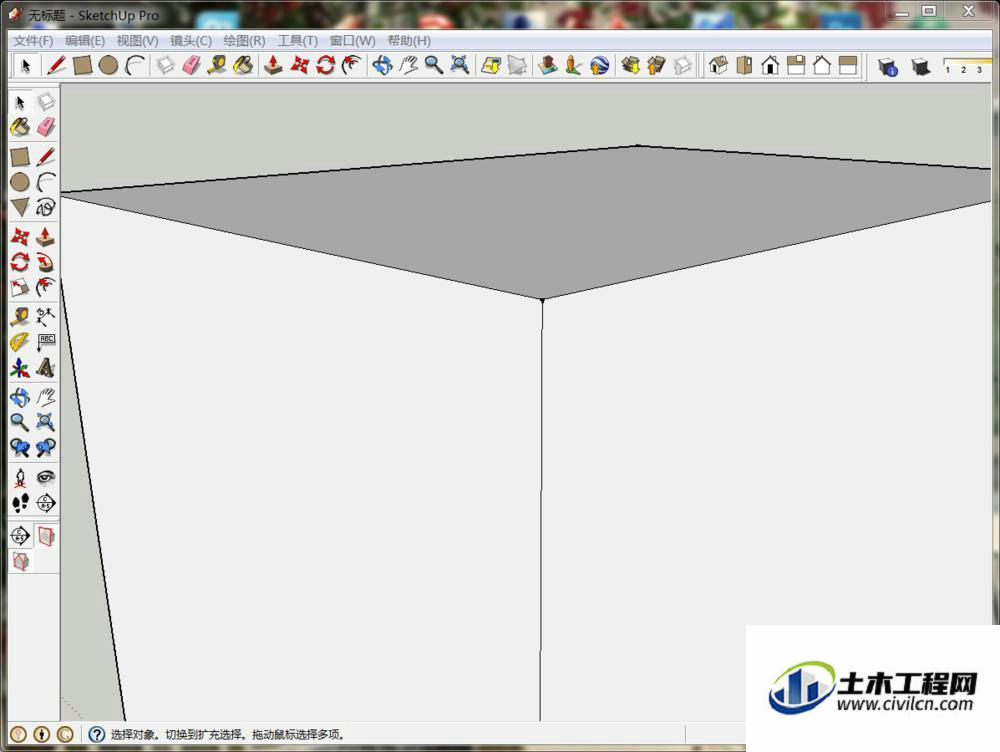1000x752 pixels.
Task: Open the 帮助(H) menu
Action: coord(409,41)
